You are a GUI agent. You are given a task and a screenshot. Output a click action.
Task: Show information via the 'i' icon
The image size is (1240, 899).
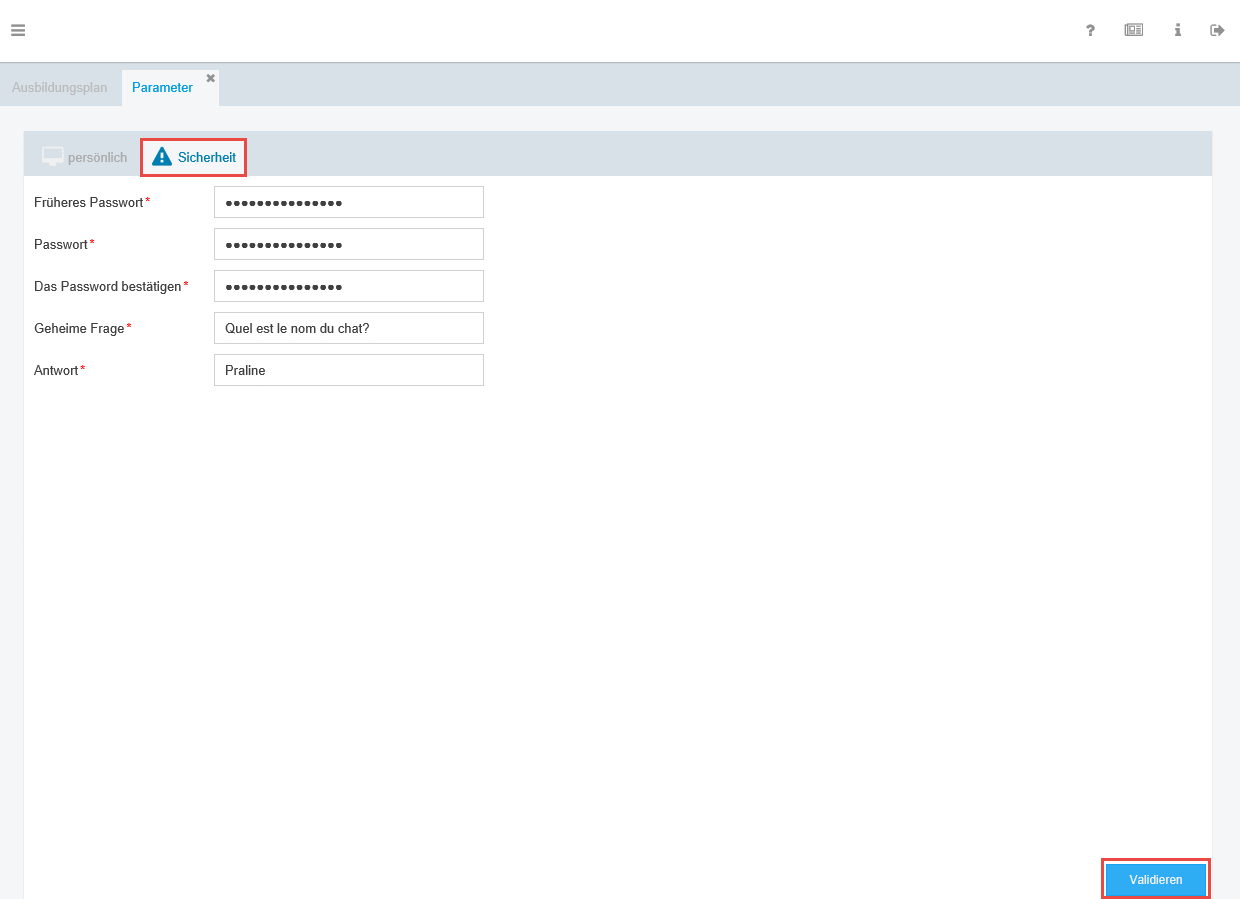click(x=1177, y=30)
